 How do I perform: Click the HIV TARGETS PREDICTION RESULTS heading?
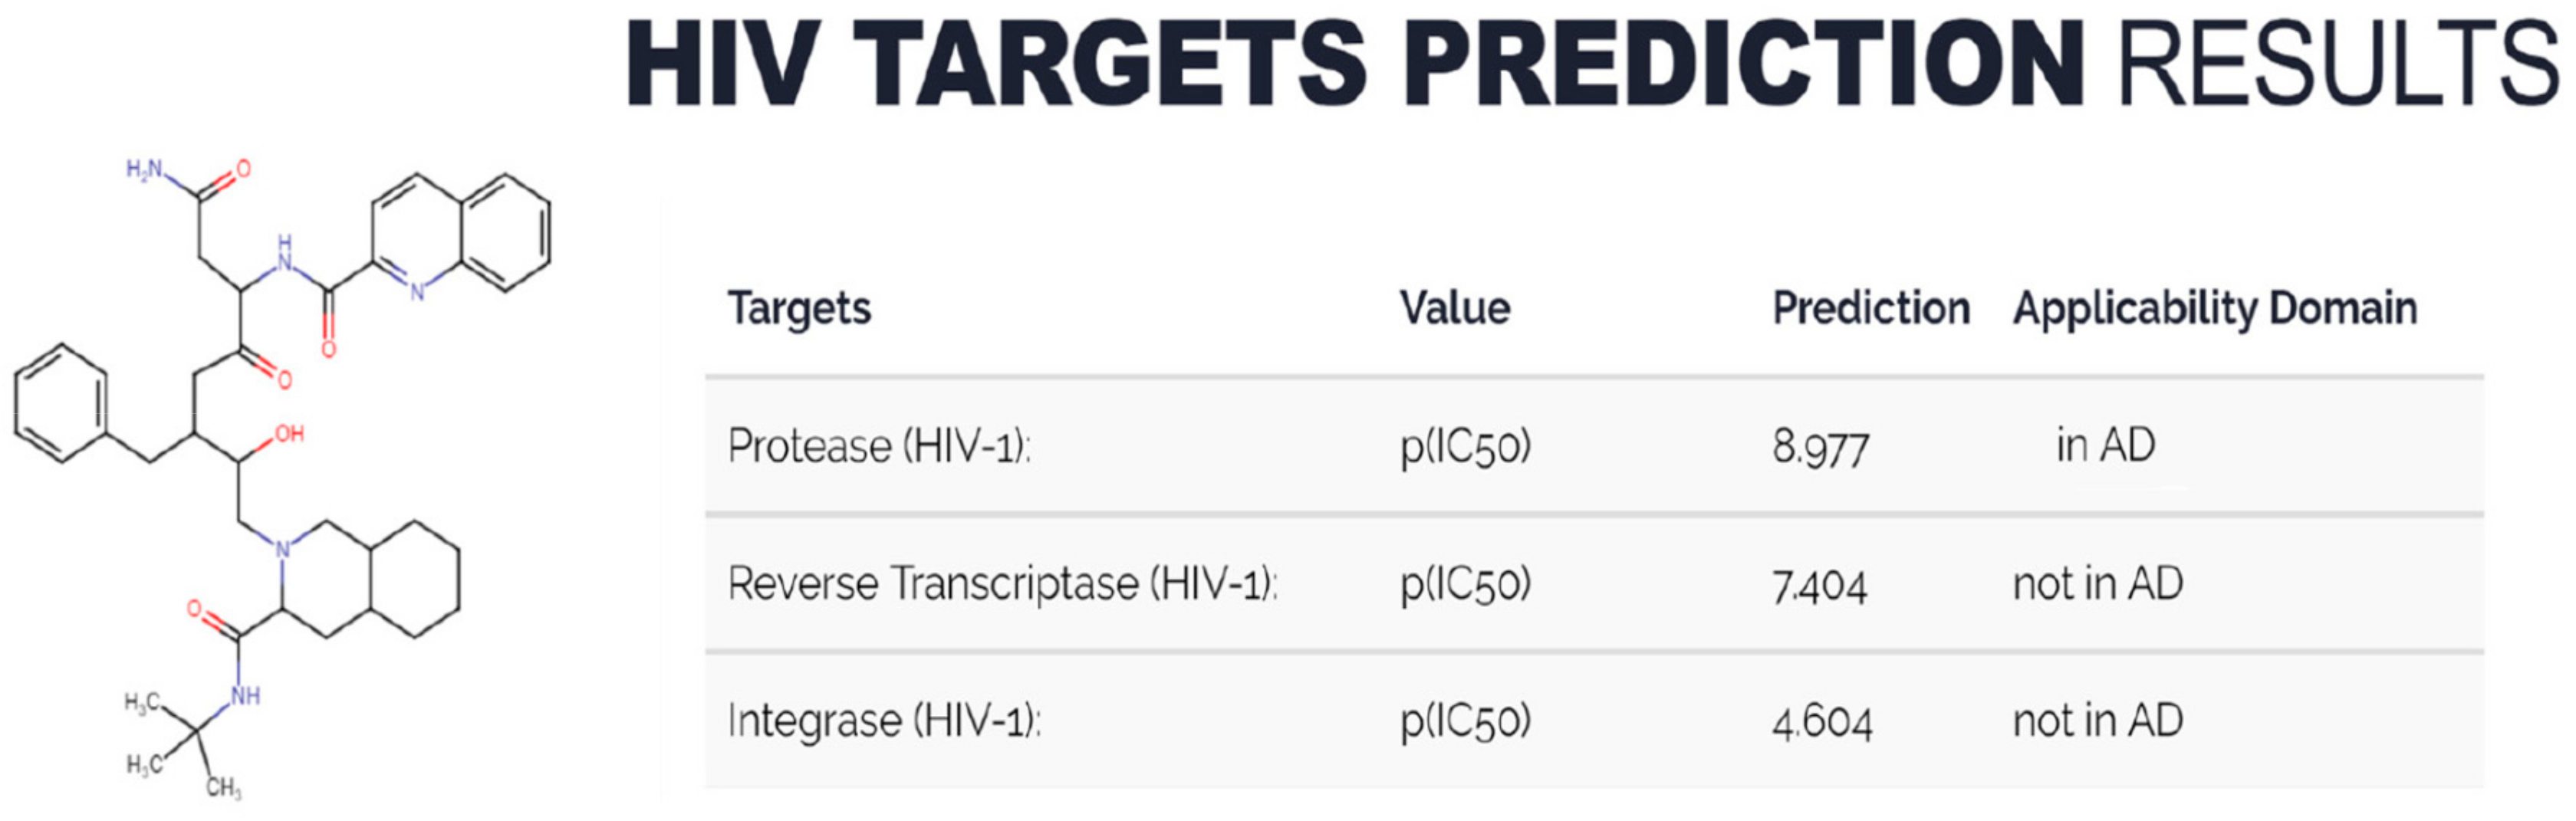tap(1590, 62)
